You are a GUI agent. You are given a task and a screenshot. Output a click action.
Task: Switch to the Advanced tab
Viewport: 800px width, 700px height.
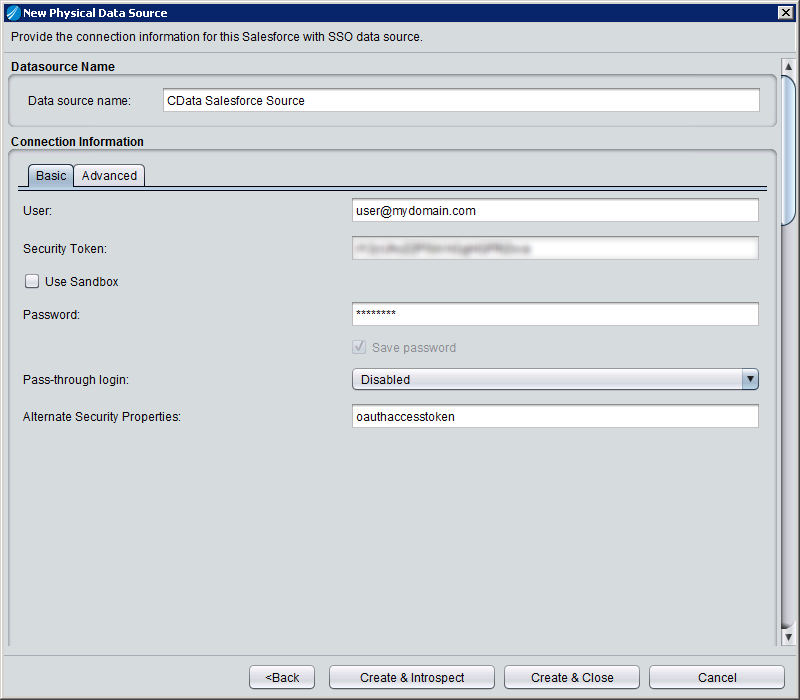click(x=109, y=176)
